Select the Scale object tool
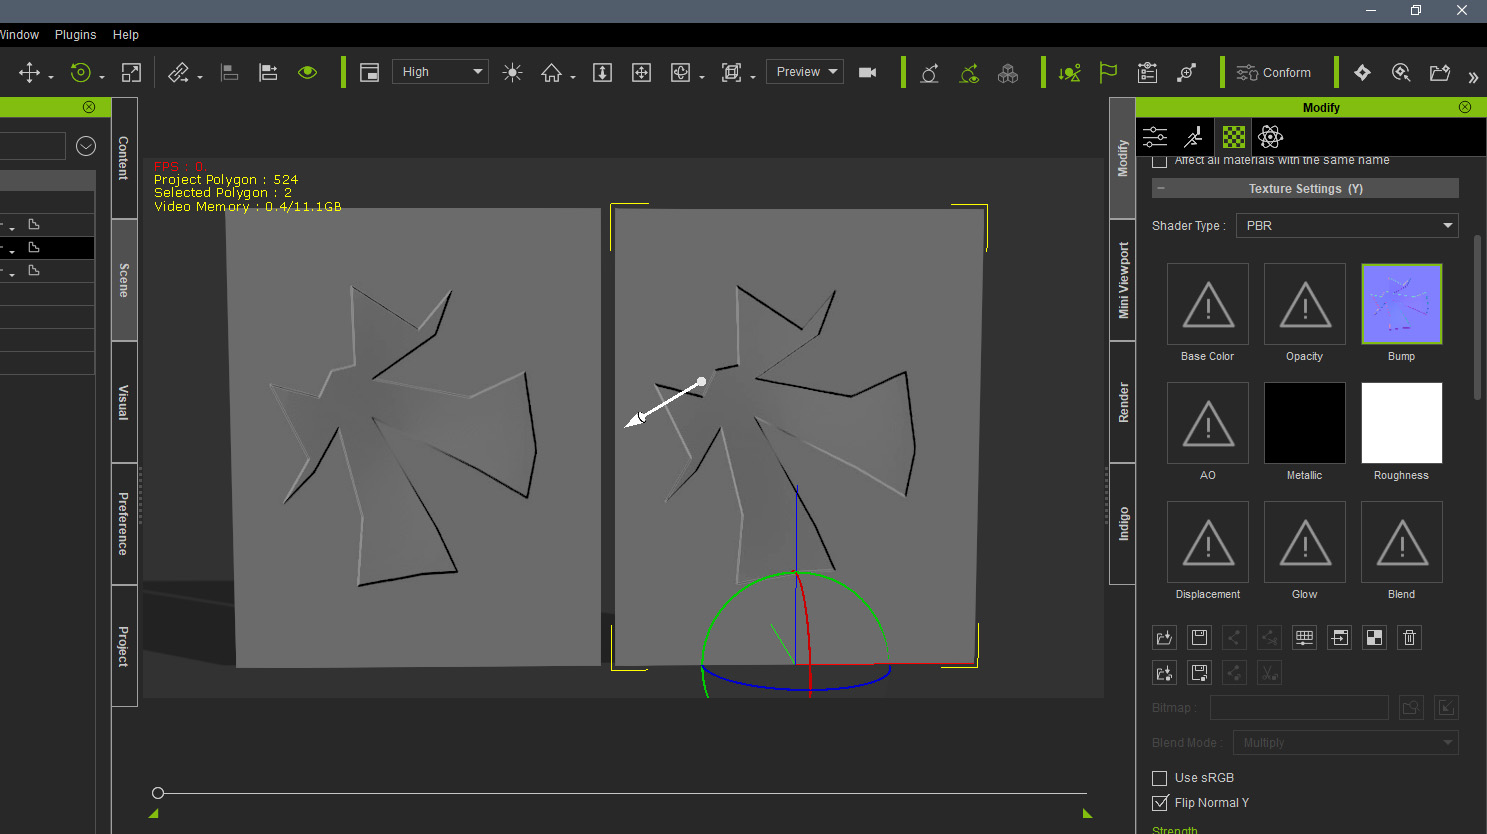This screenshot has height=834, width=1487. click(131, 72)
